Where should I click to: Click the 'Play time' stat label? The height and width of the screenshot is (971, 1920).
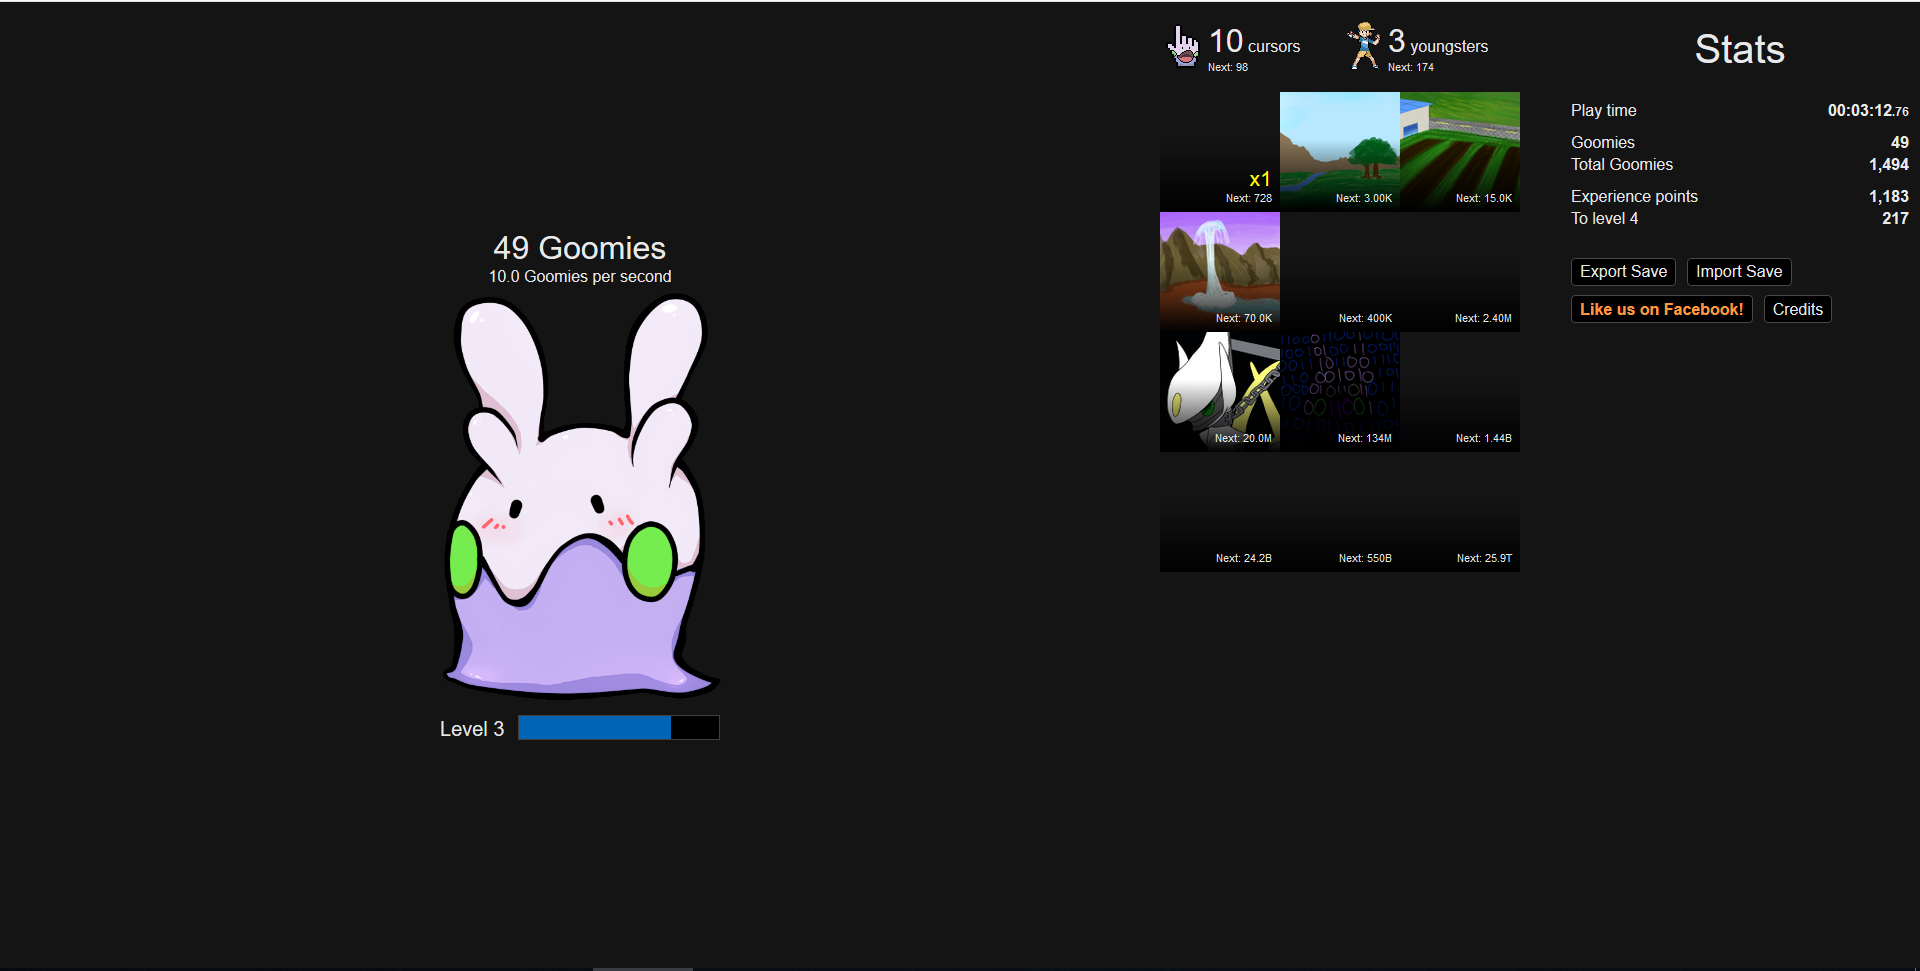(x=1603, y=111)
